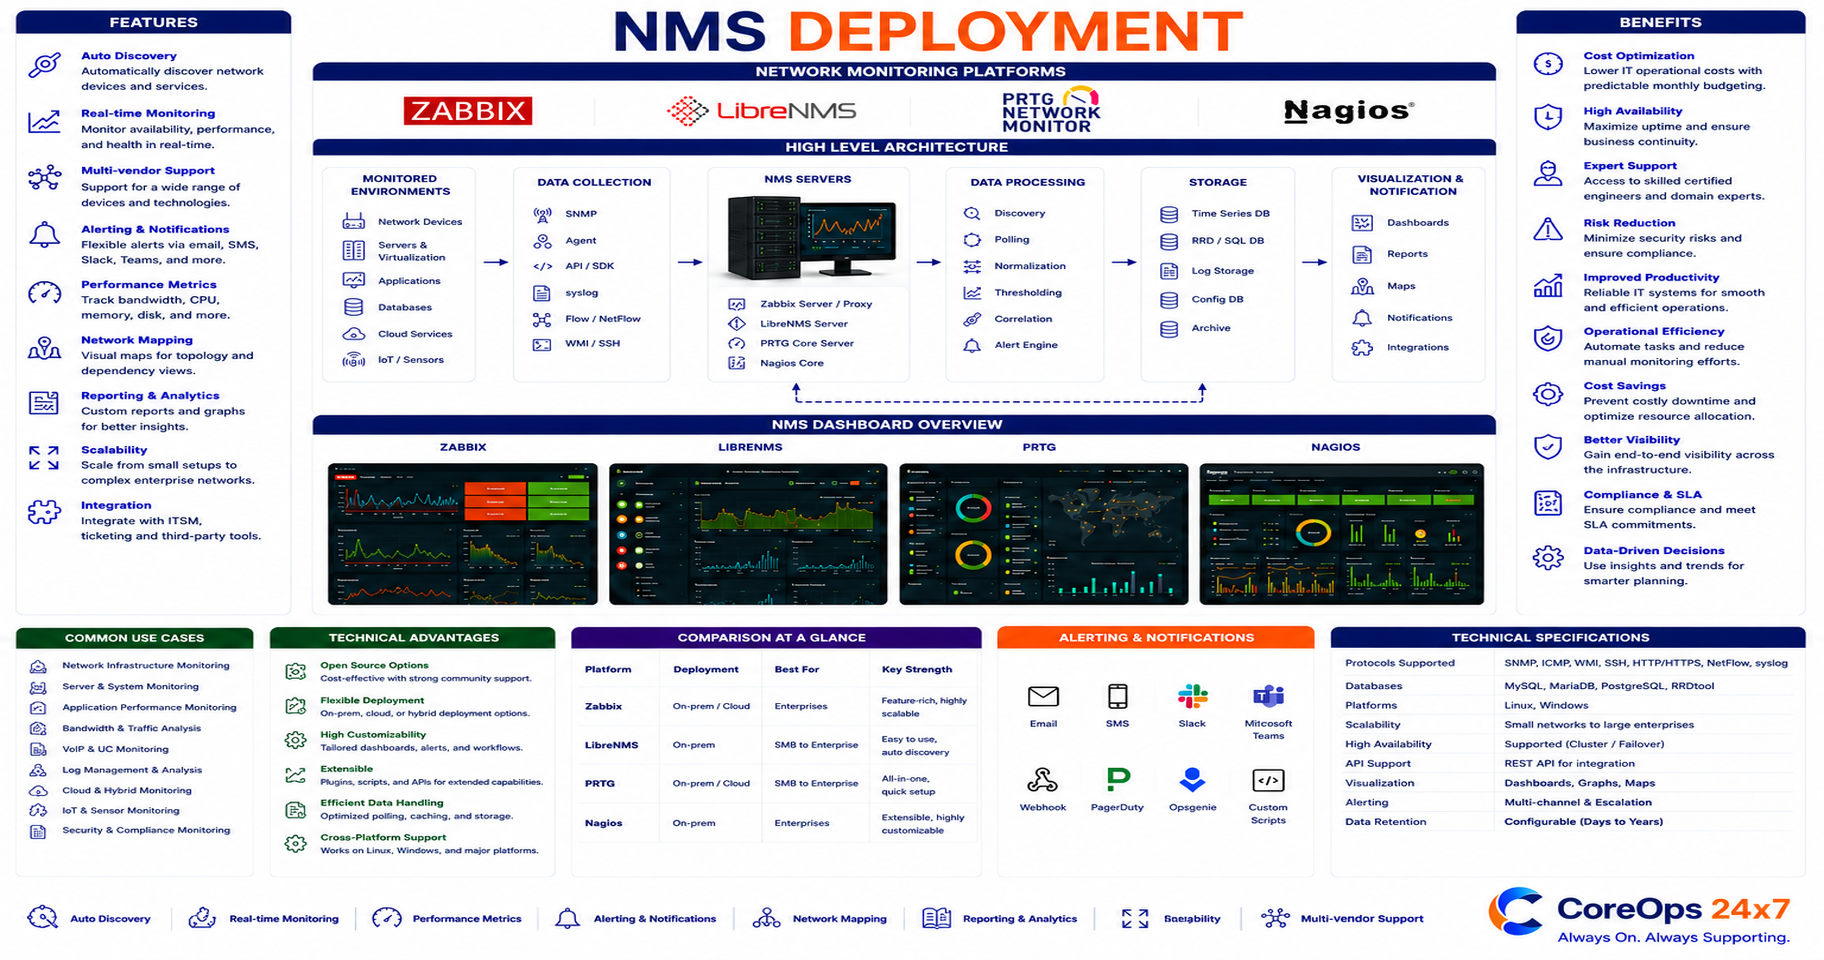This screenshot has width=1824, height=960.
Task: Click the Risk Reduction warning triangle icon
Action: [1548, 230]
